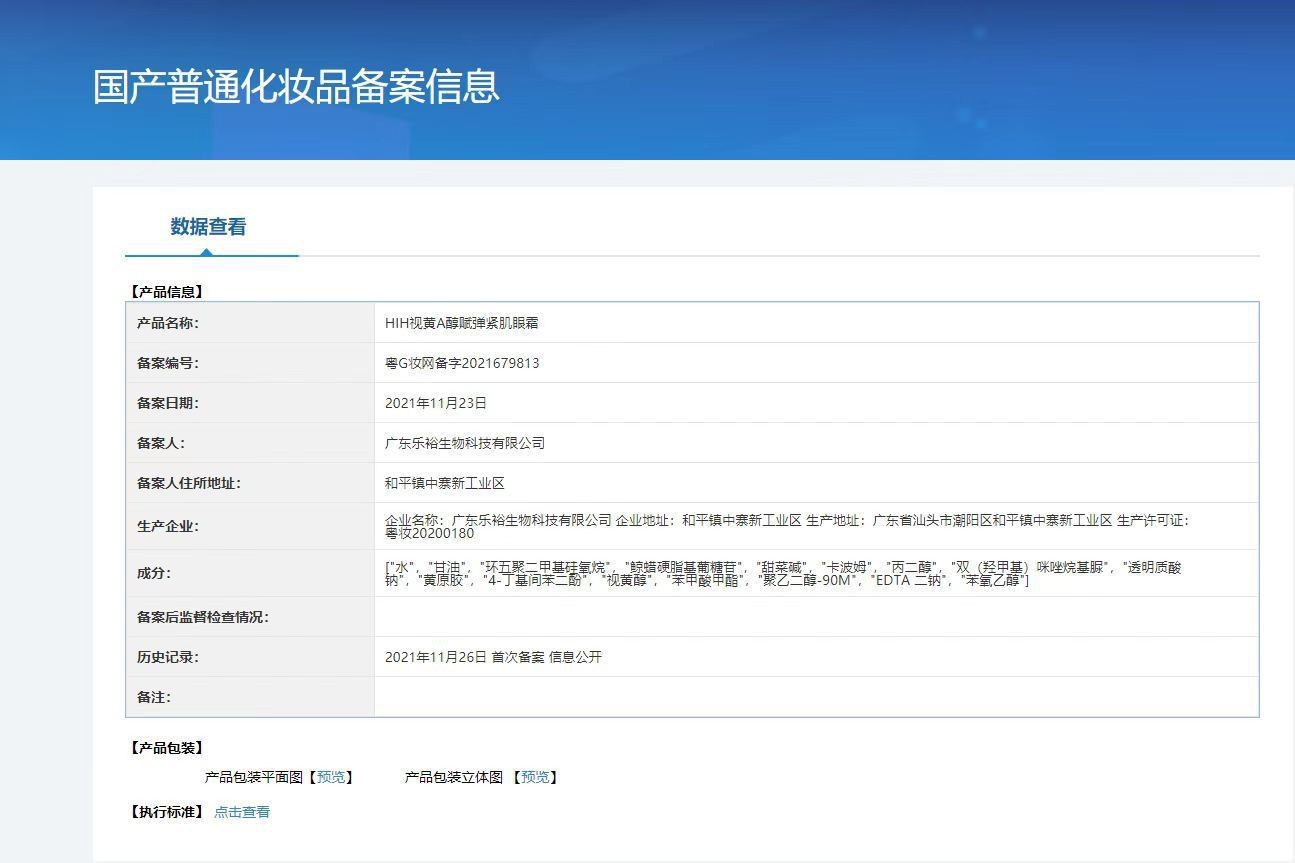1295x863 pixels.
Task: Click the 产品名称 row label
Action: (168, 323)
